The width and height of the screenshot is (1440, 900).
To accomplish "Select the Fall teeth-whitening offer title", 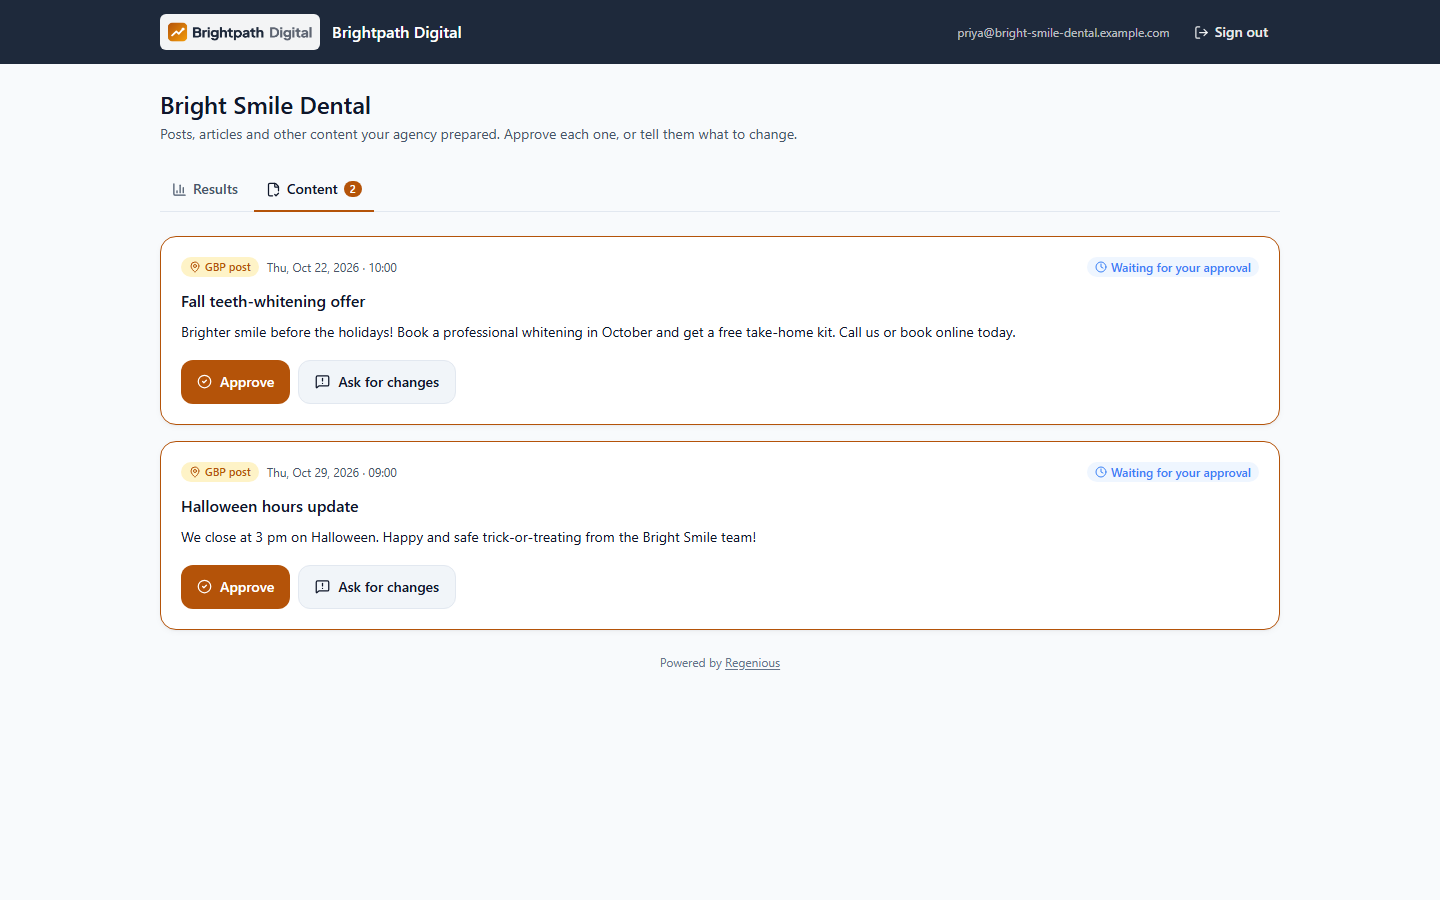I will pos(273,302).
